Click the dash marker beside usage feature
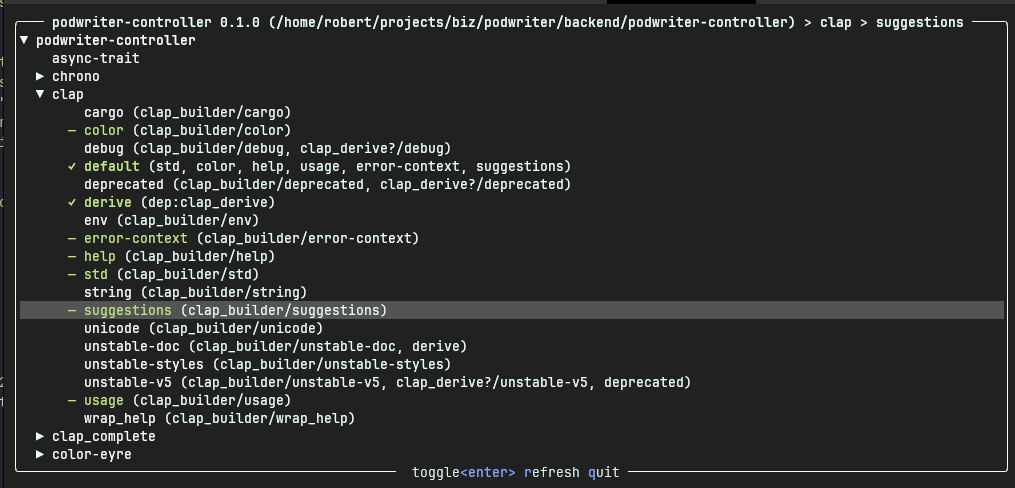Image resolution: width=1015 pixels, height=488 pixels. 72,400
